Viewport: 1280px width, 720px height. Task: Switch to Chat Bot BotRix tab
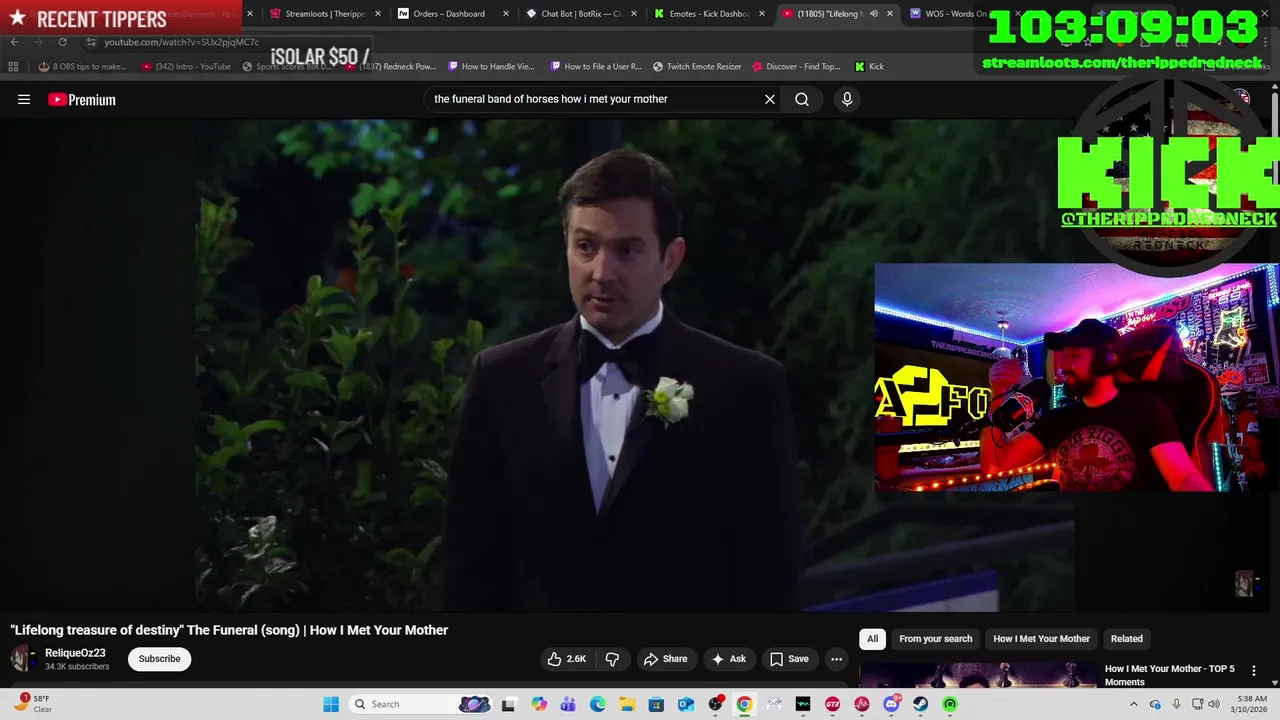pyautogui.click(x=582, y=14)
